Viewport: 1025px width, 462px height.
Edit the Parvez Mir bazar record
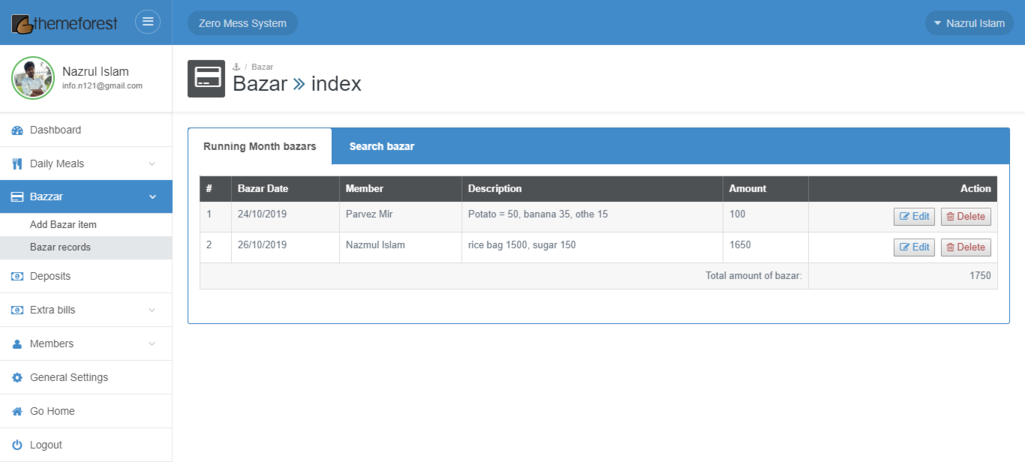pos(913,217)
